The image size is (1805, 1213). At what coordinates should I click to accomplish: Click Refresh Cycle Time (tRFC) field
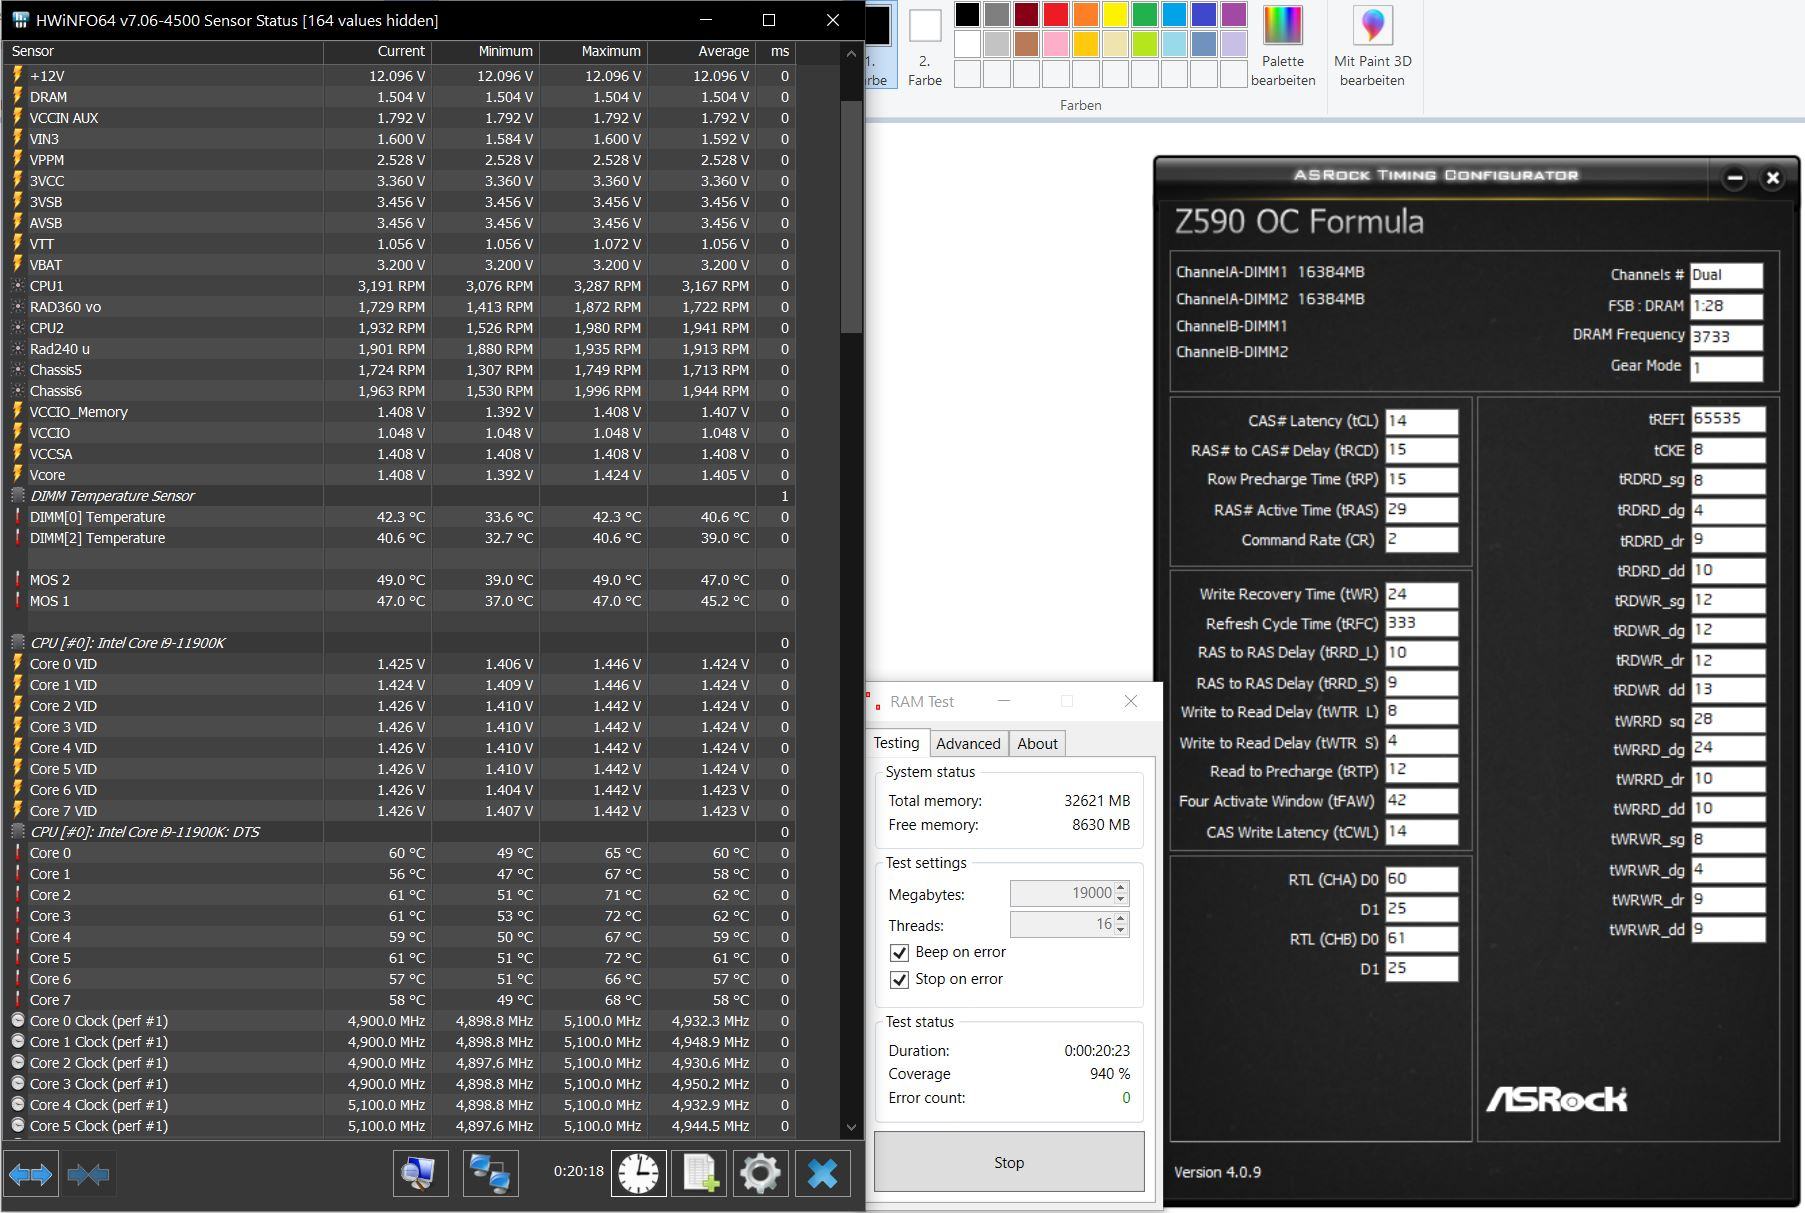(1421, 623)
